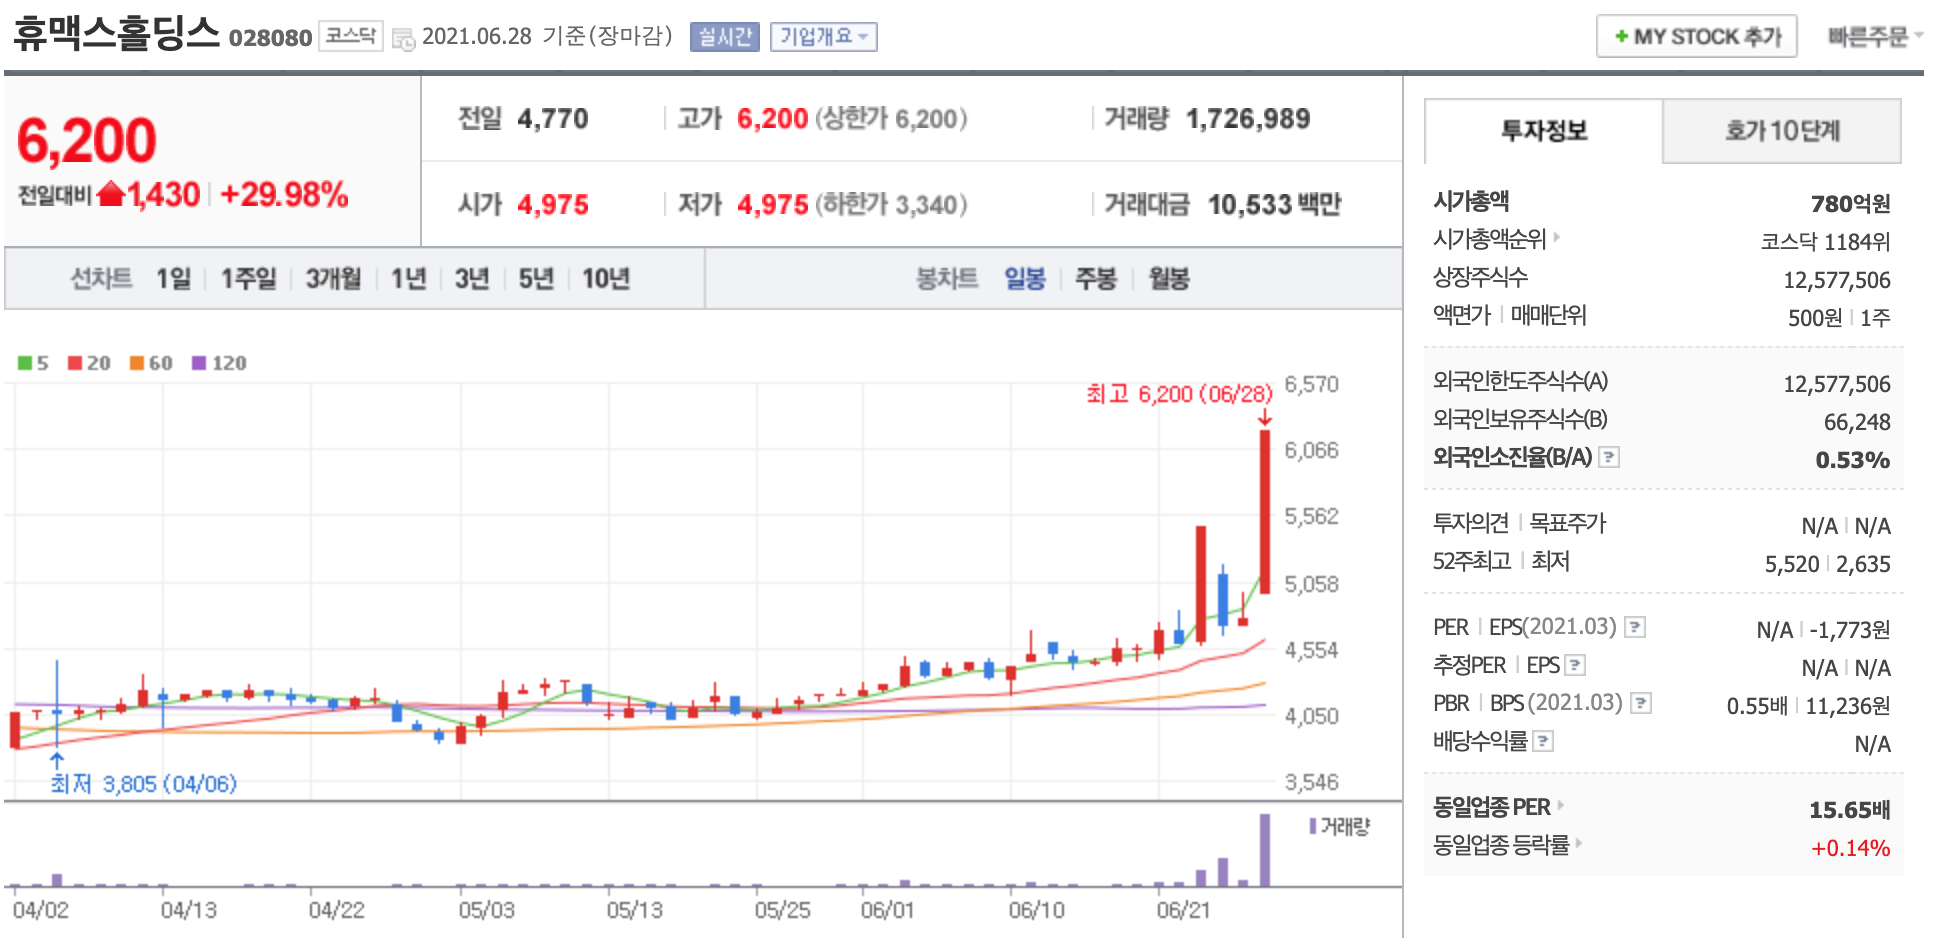Open help icon beside 외국인소진율(B/A)
The height and width of the screenshot is (938, 1938).
click(1608, 457)
